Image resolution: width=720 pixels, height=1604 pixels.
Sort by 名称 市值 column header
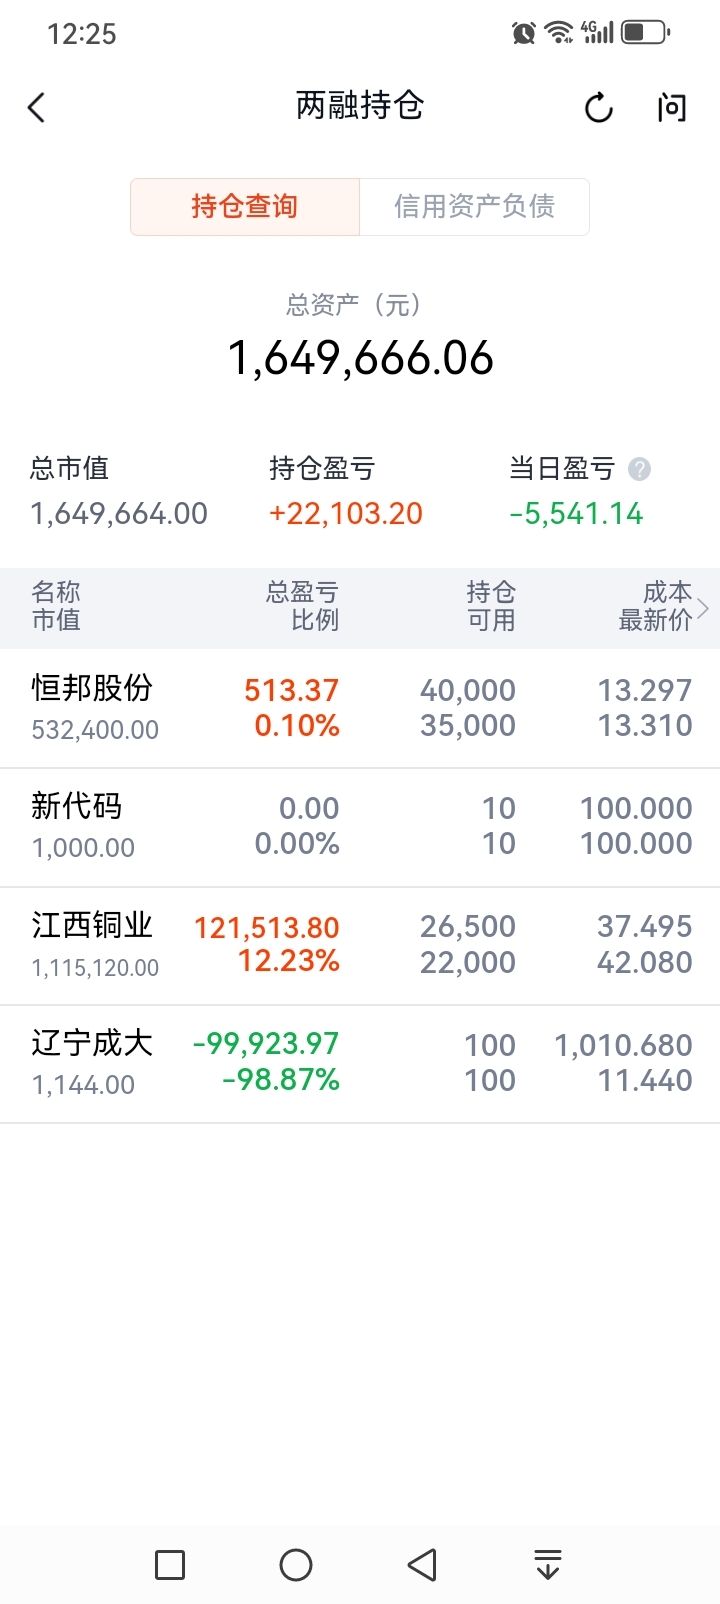(x=56, y=607)
